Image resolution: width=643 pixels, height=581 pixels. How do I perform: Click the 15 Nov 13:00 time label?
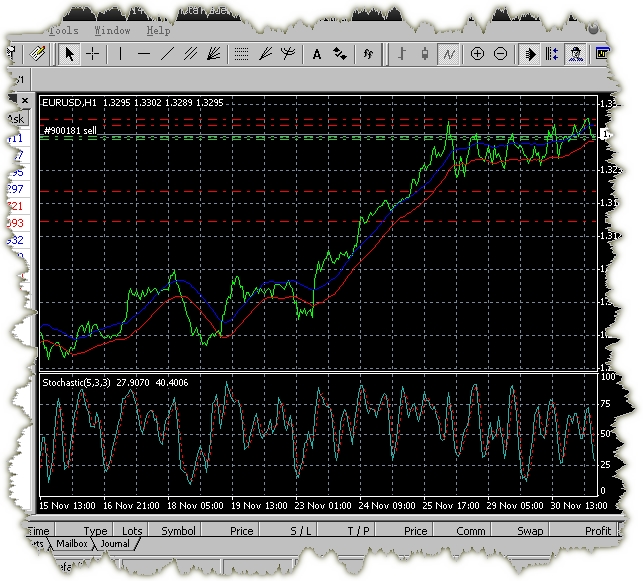click(x=67, y=506)
